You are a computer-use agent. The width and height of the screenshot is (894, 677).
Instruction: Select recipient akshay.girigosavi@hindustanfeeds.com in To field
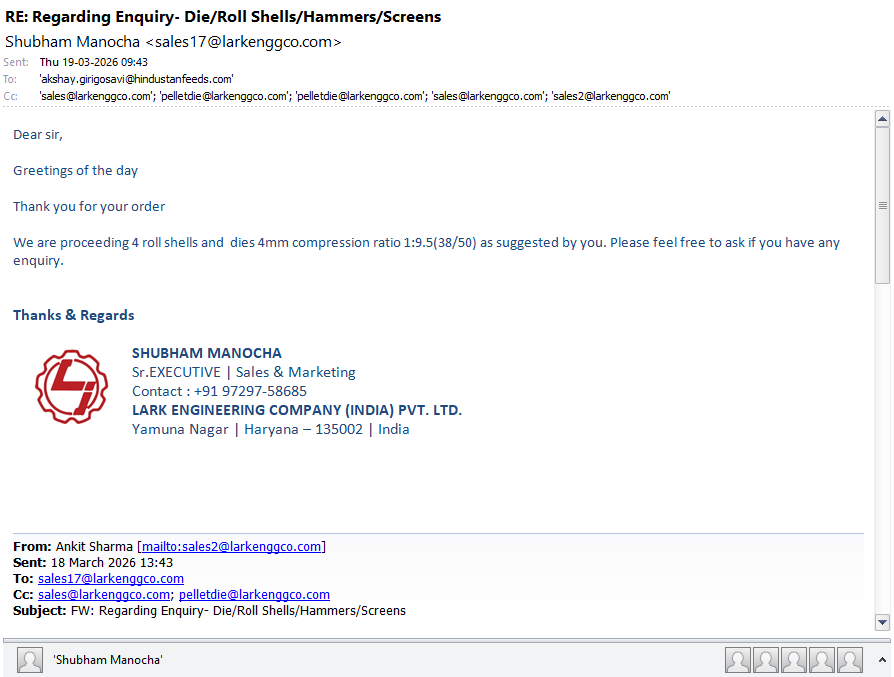tap(136, 79)
